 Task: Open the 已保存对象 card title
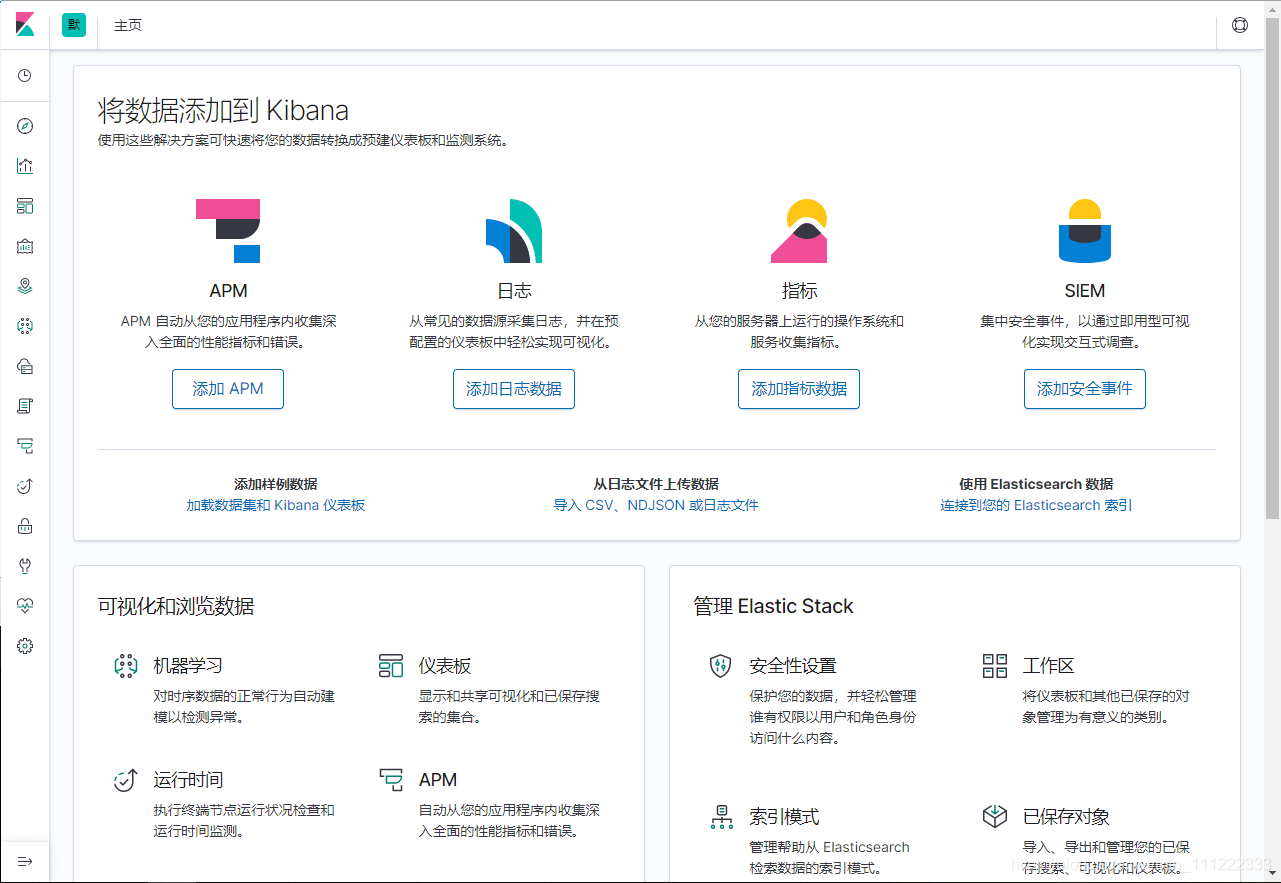click(1066, 817)
